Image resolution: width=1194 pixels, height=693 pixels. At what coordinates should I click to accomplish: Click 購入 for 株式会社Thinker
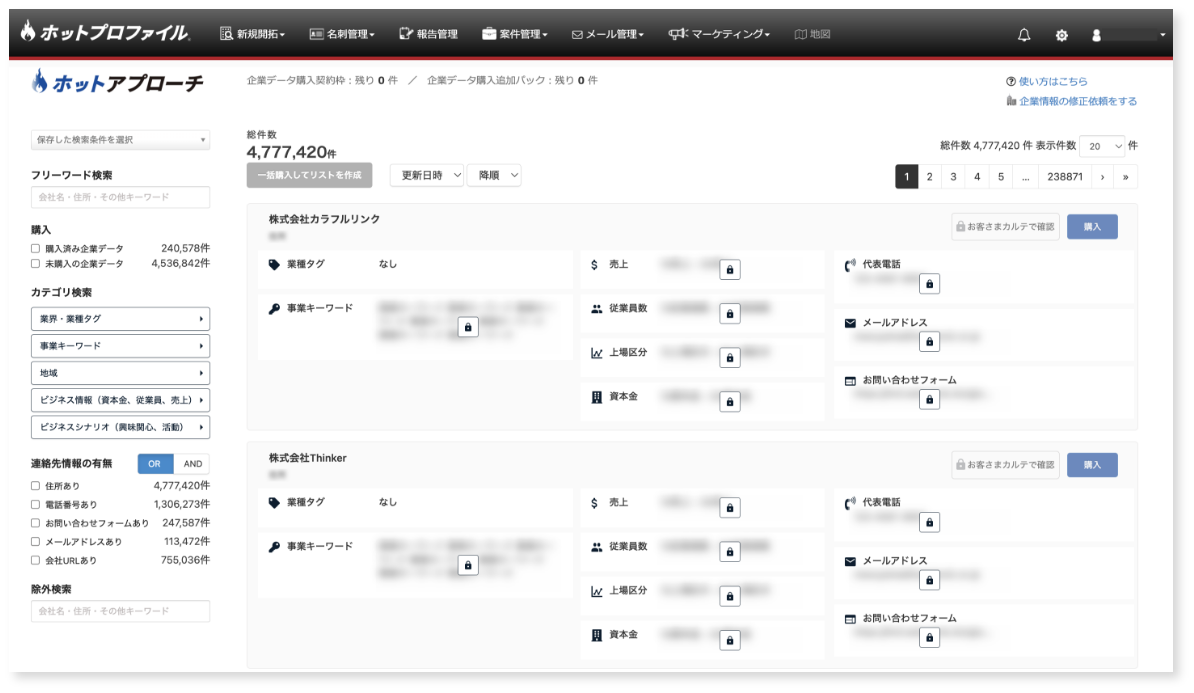(1092, 465)
